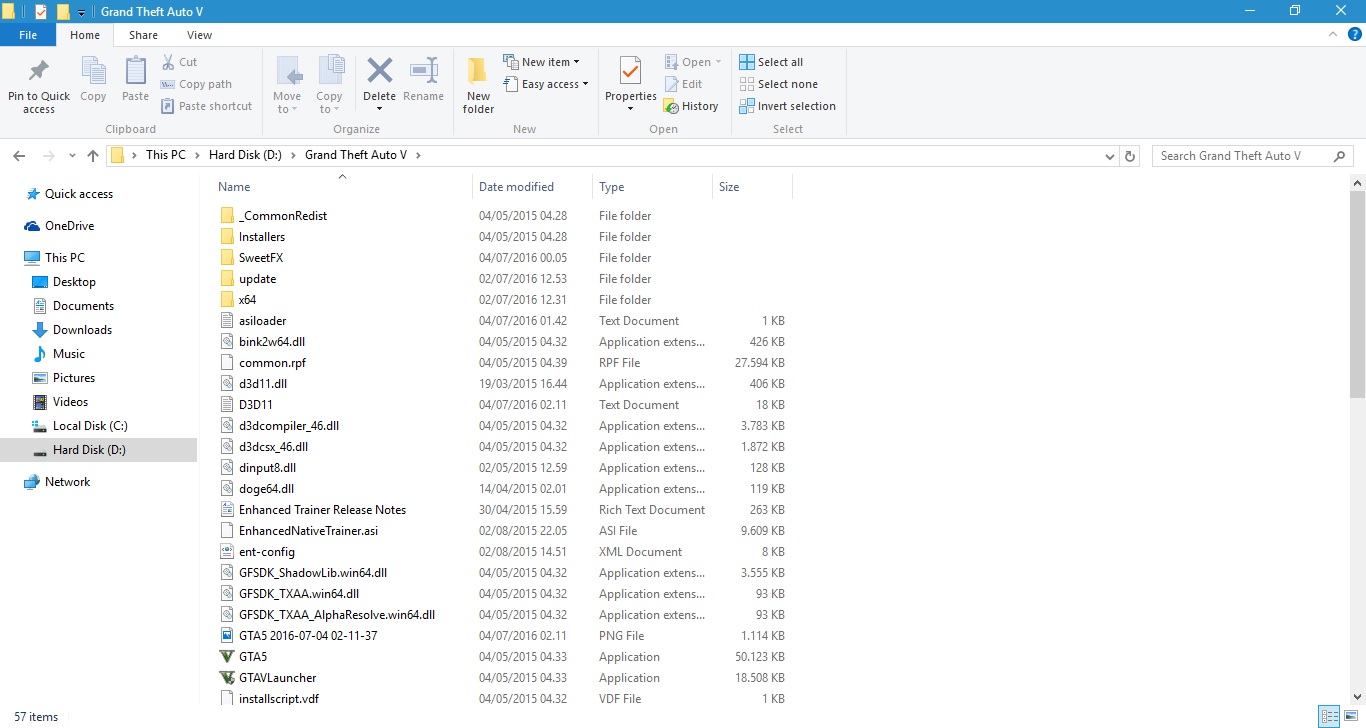Click the Copy path command
Image resolution: width=1366 pixels, height=728 pixels.
(x=196, y=84)
